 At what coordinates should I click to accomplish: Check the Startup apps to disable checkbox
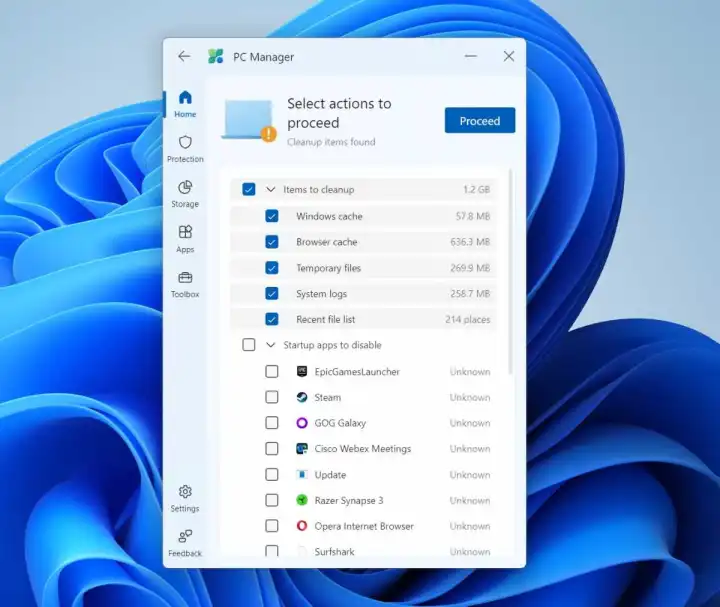click(249, 345)
